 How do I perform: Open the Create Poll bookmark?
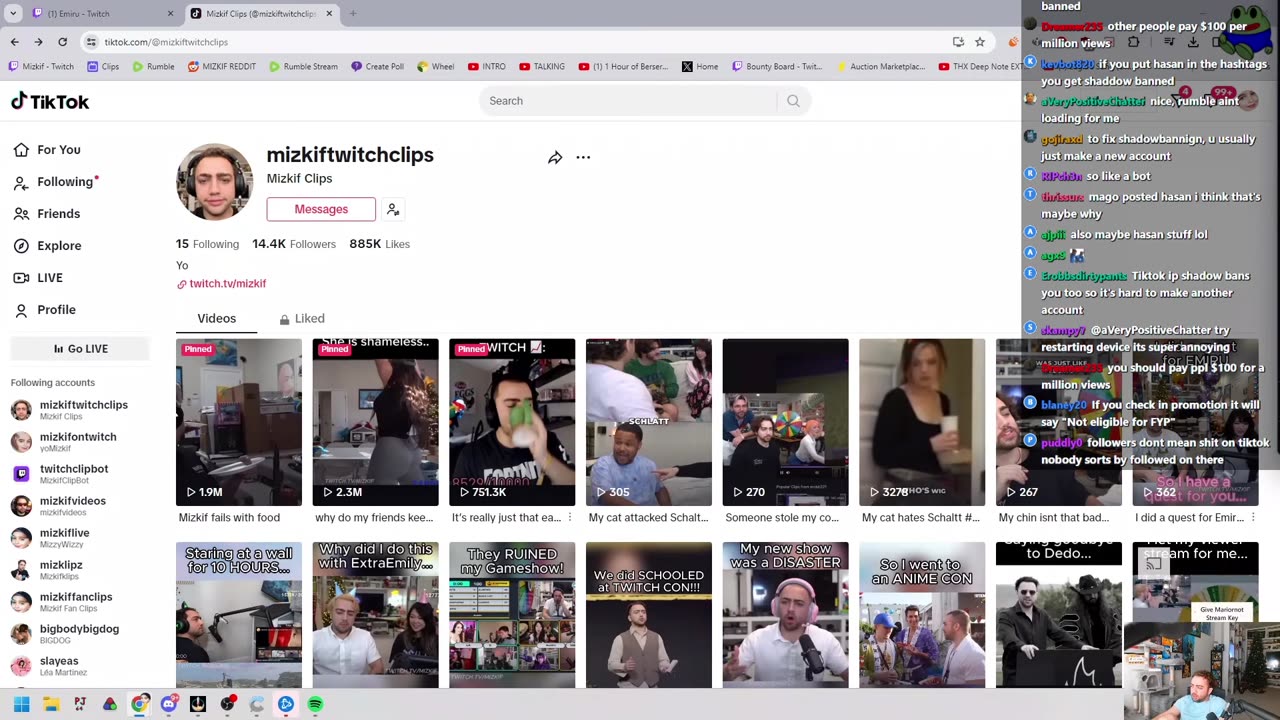coord(377,67)
